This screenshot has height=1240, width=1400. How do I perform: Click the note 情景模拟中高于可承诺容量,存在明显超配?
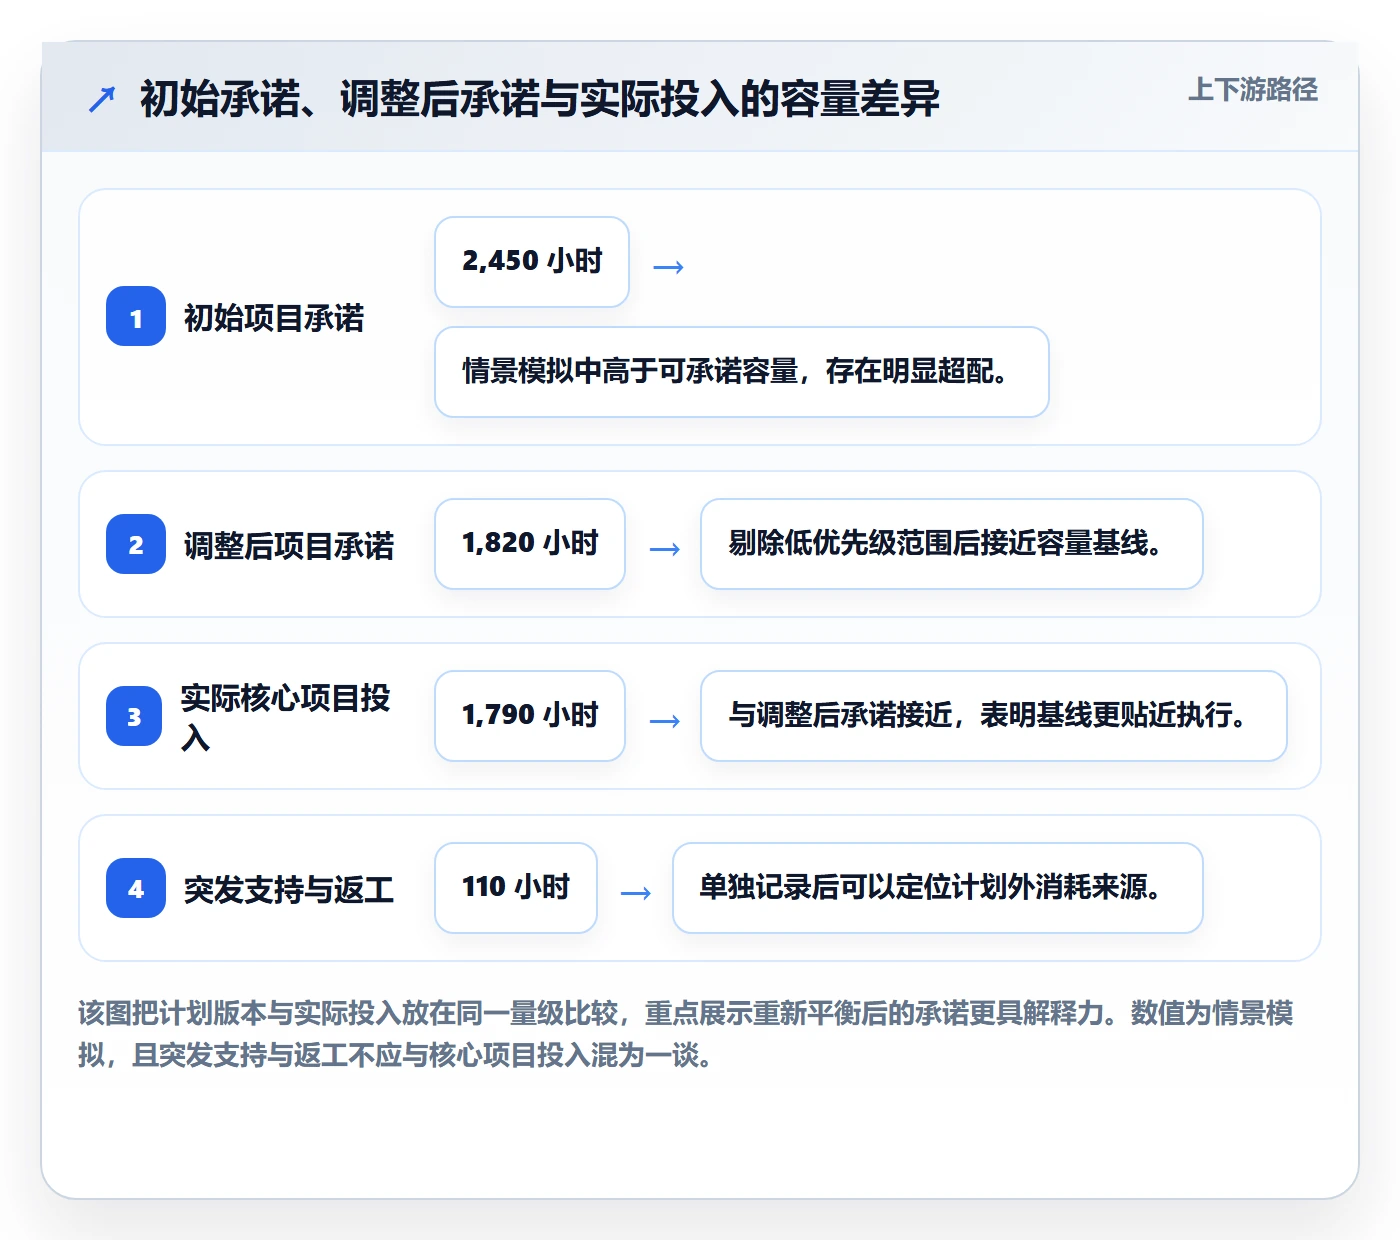tap(742, 372)
